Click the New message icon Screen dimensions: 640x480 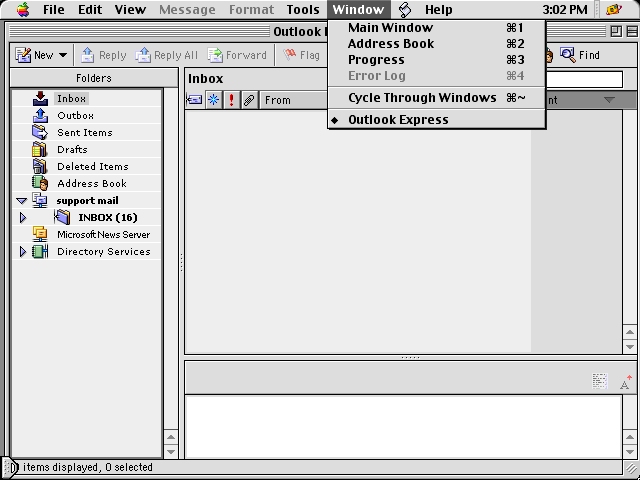pyautogui.click(x=23, y=55)
